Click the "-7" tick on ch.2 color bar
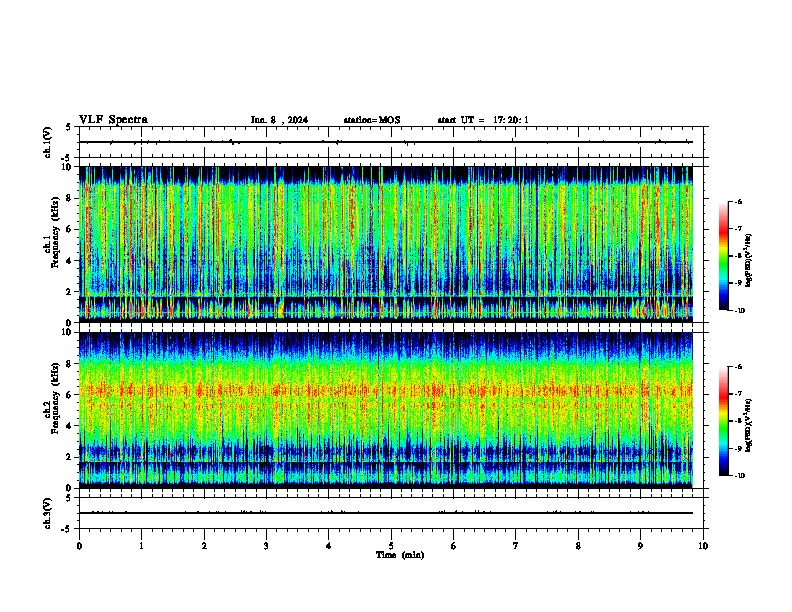The height and width of the screenshot is (612, 792). click(738, 394)
